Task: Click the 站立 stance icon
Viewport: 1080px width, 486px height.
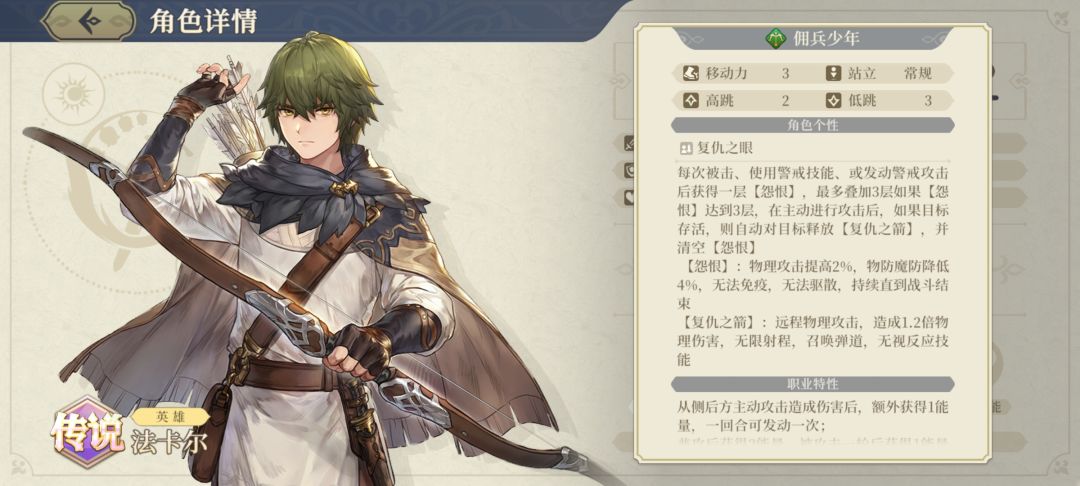Action: 834,73
